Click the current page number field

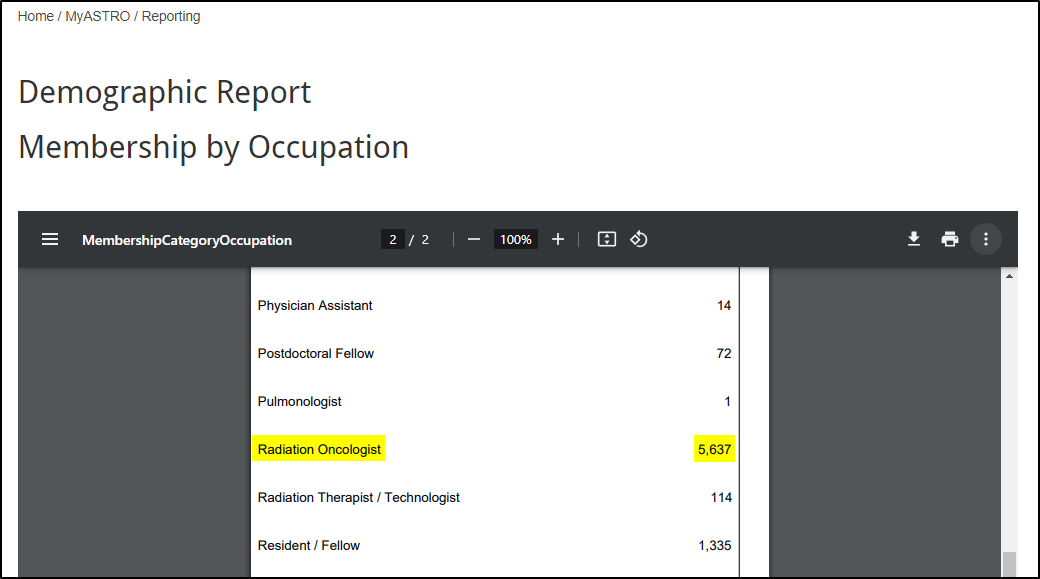point(392,240)
